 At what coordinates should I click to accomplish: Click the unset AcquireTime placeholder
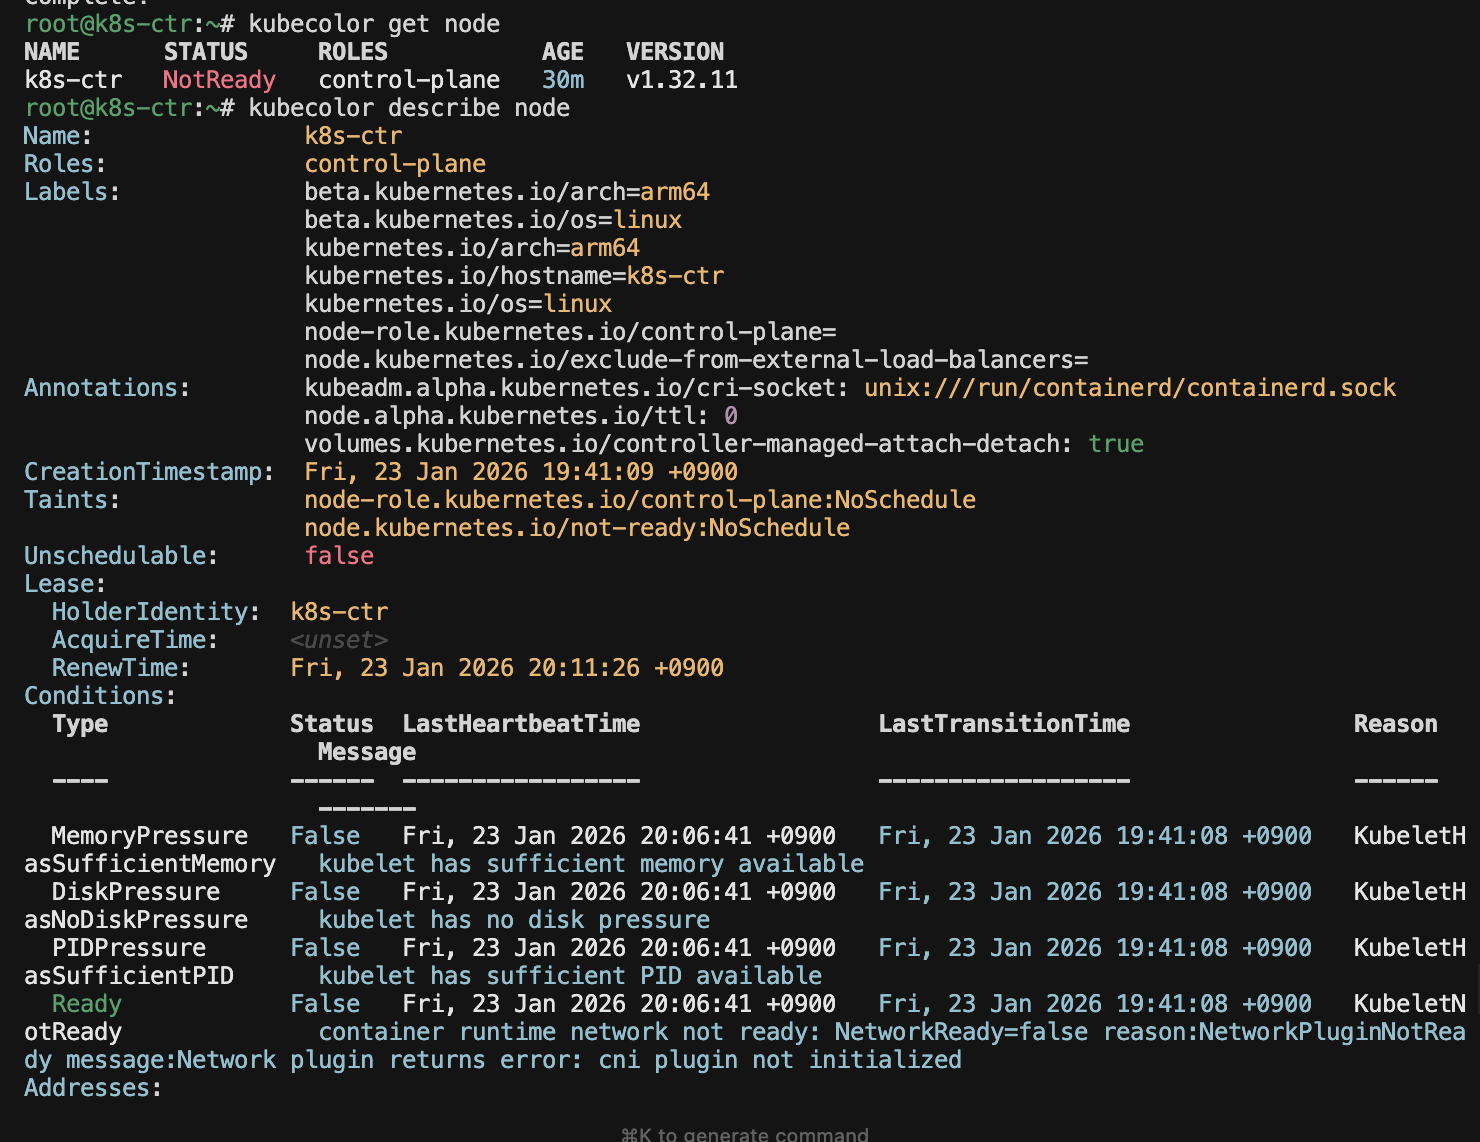339,640
